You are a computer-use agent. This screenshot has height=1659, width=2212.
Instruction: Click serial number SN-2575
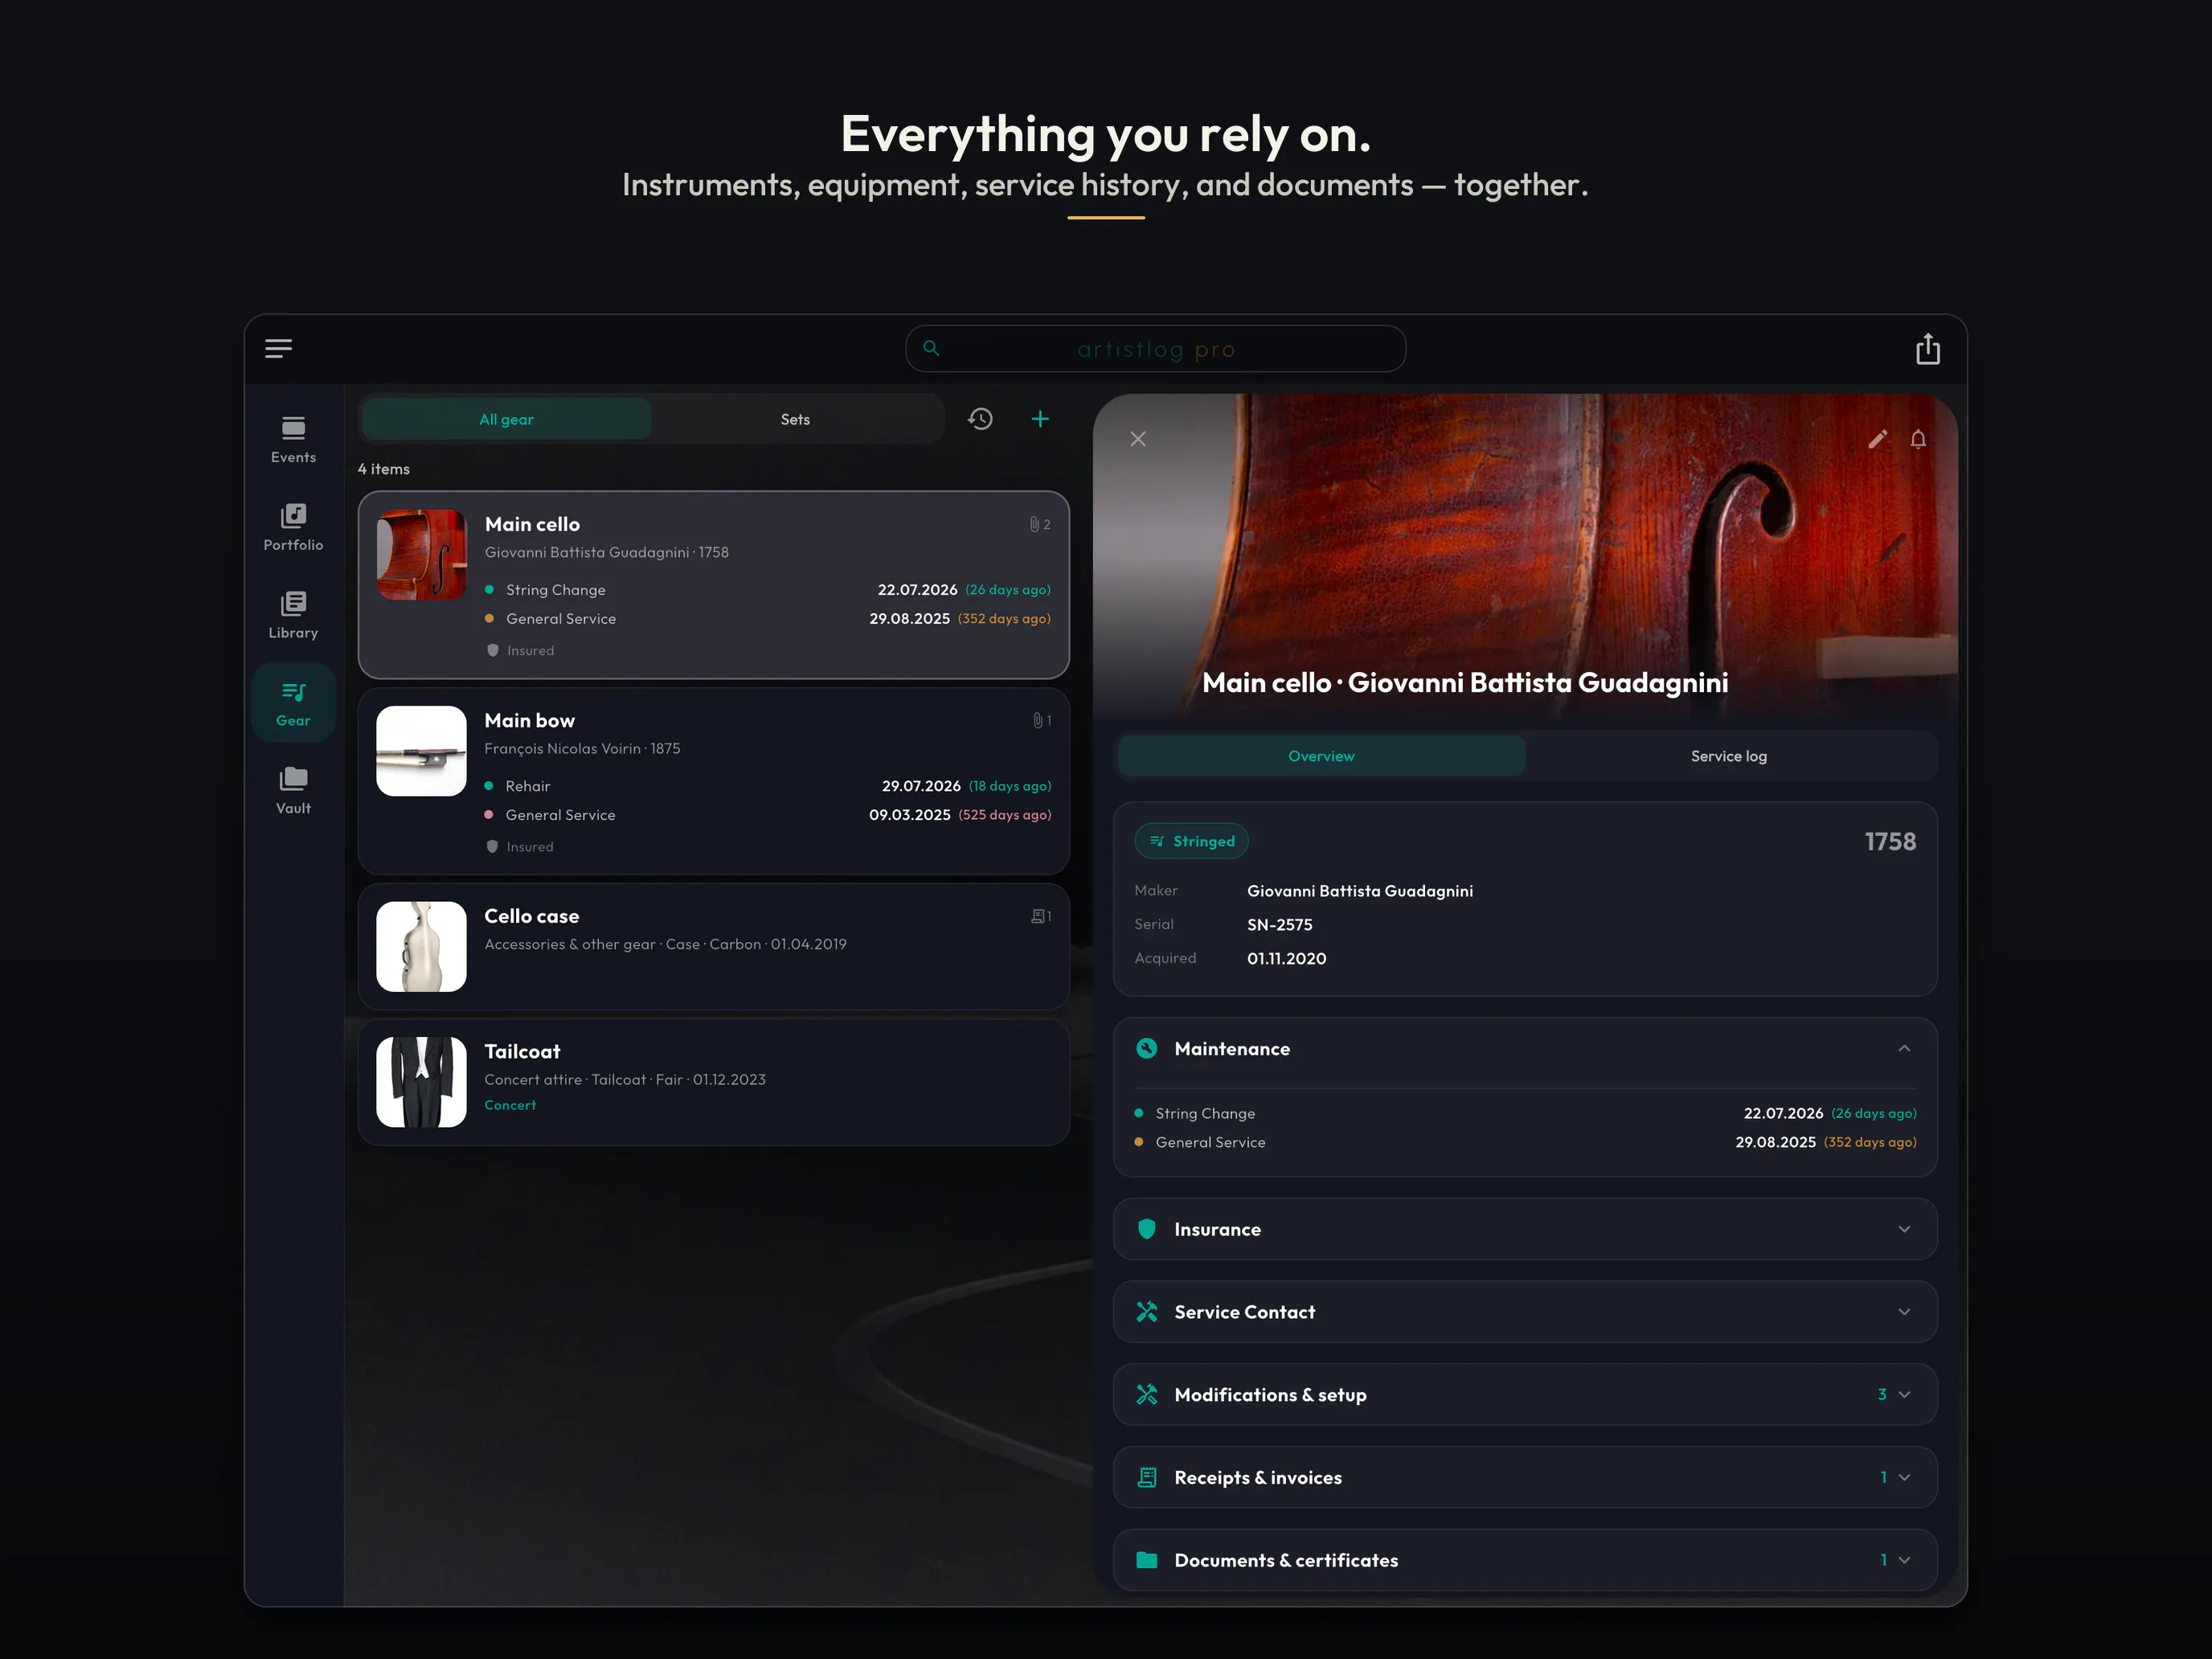[1279, 924]
